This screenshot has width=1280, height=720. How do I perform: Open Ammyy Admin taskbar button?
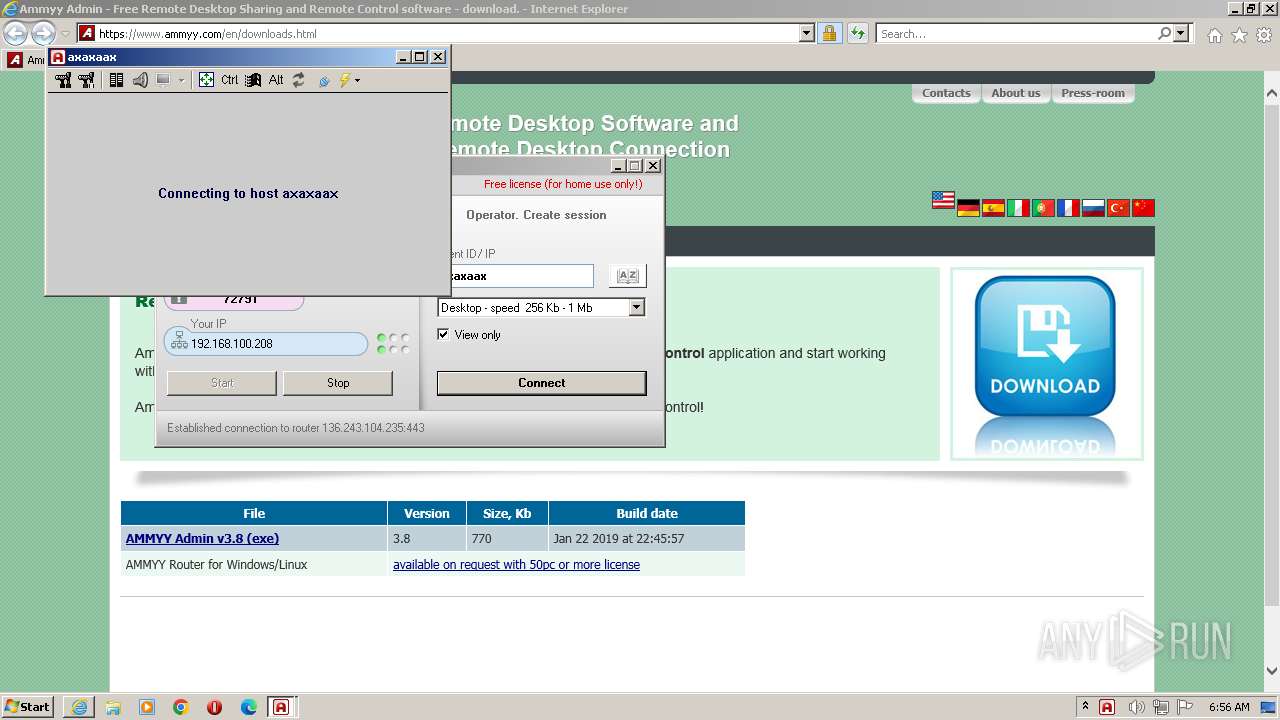tap(281, 707)
